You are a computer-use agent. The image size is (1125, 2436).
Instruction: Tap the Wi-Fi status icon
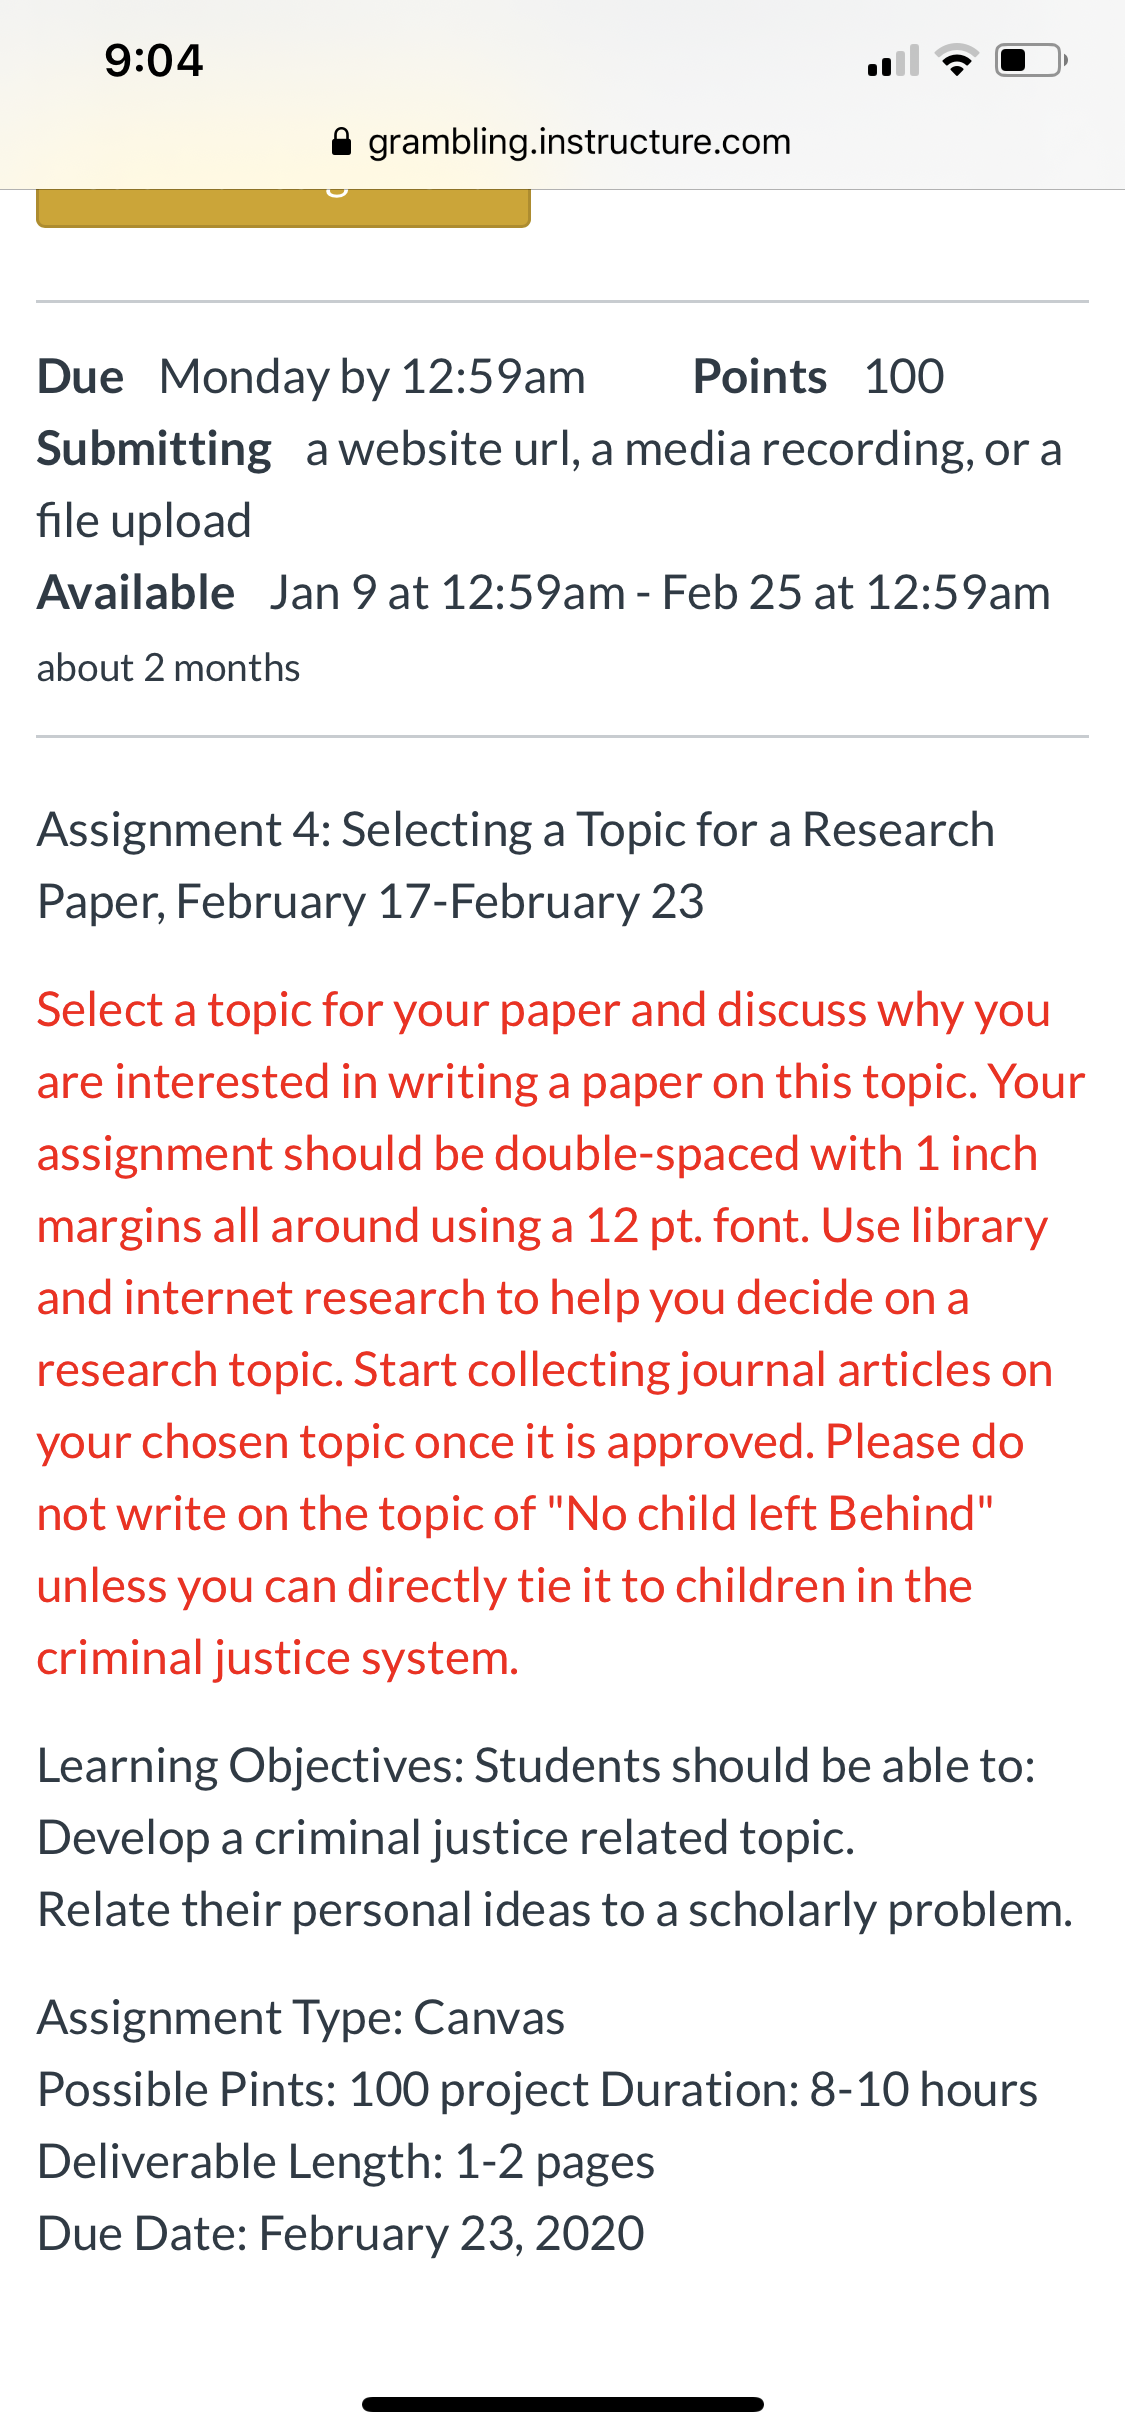click(957, 61)
